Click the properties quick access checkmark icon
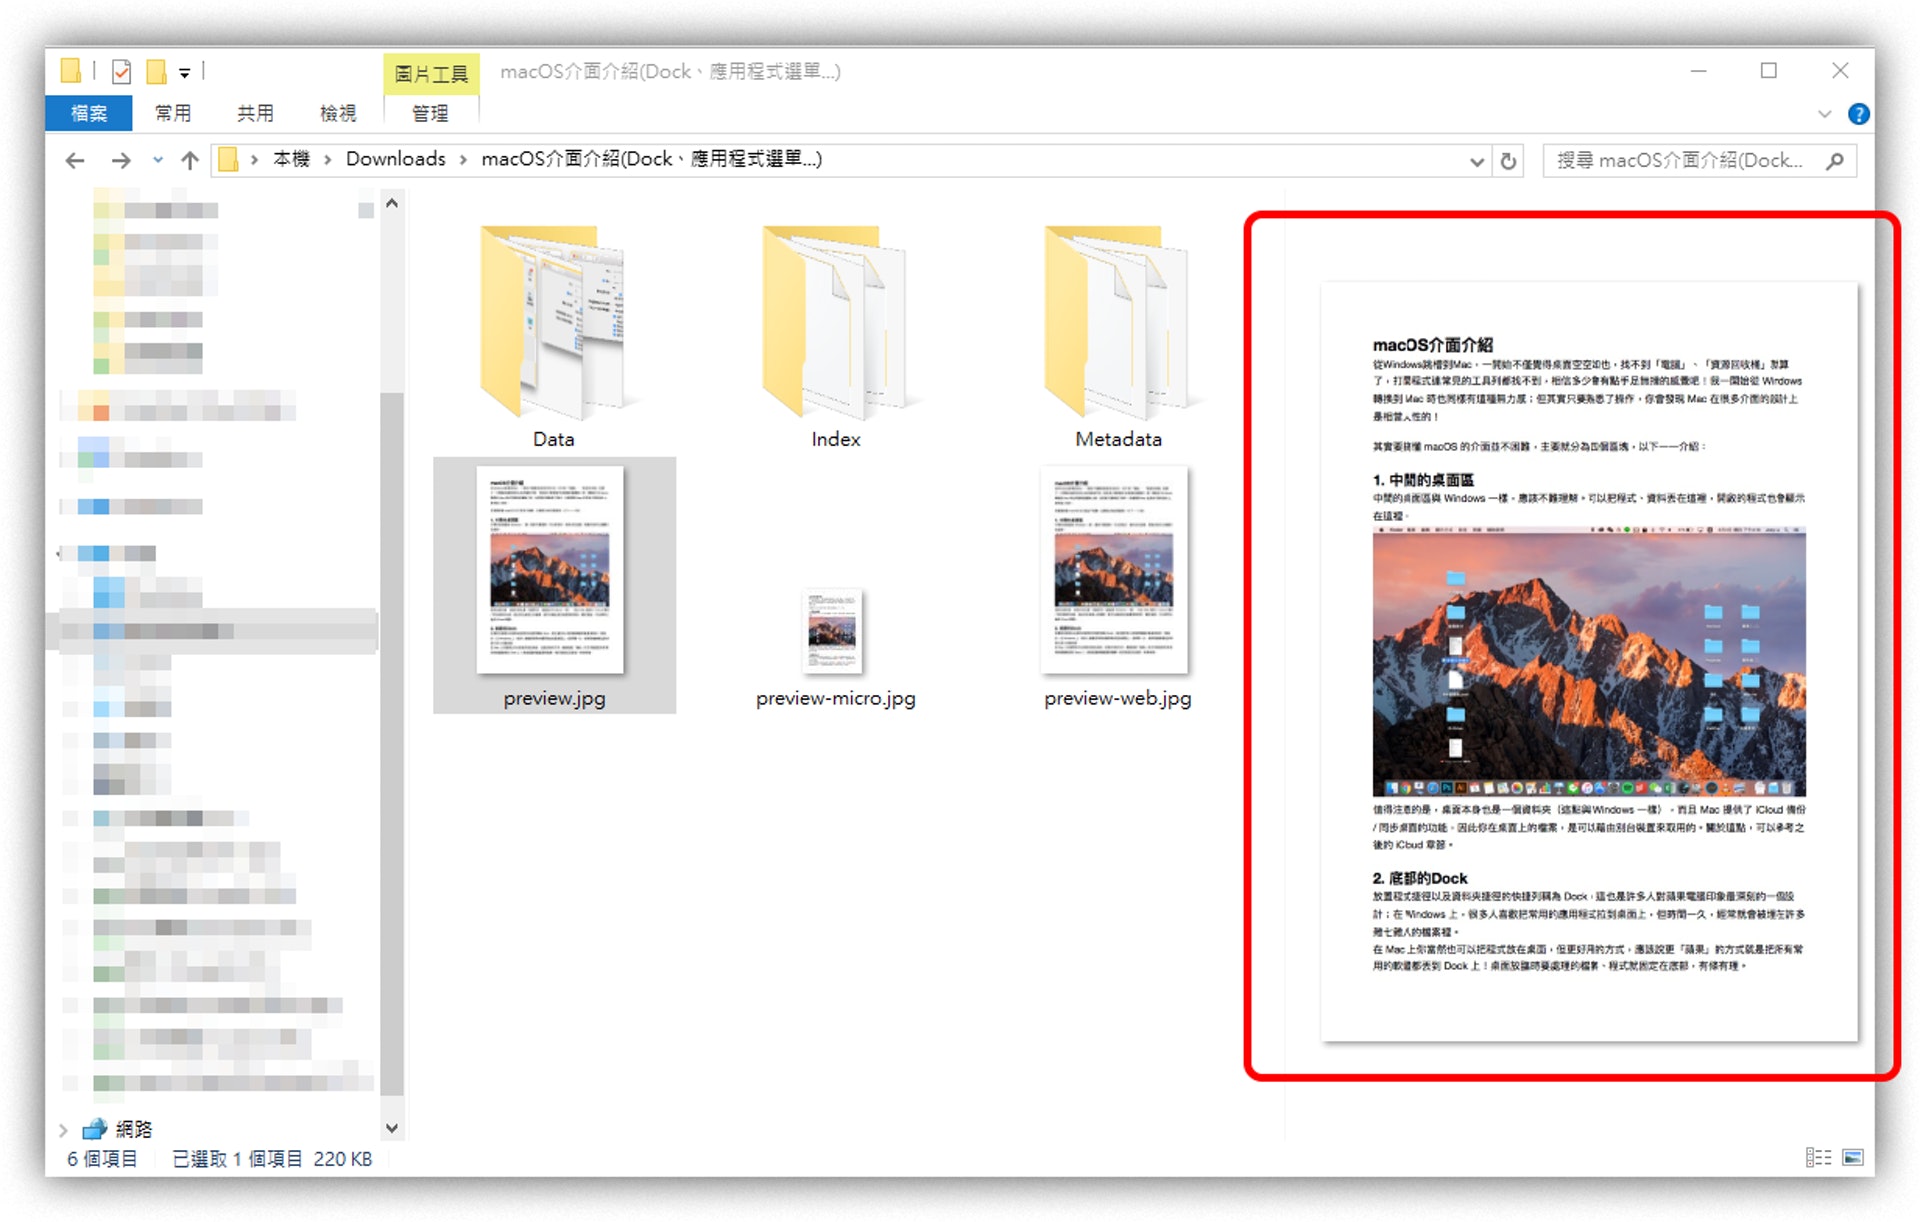Screen dimensions: 1920x1222 122,72
